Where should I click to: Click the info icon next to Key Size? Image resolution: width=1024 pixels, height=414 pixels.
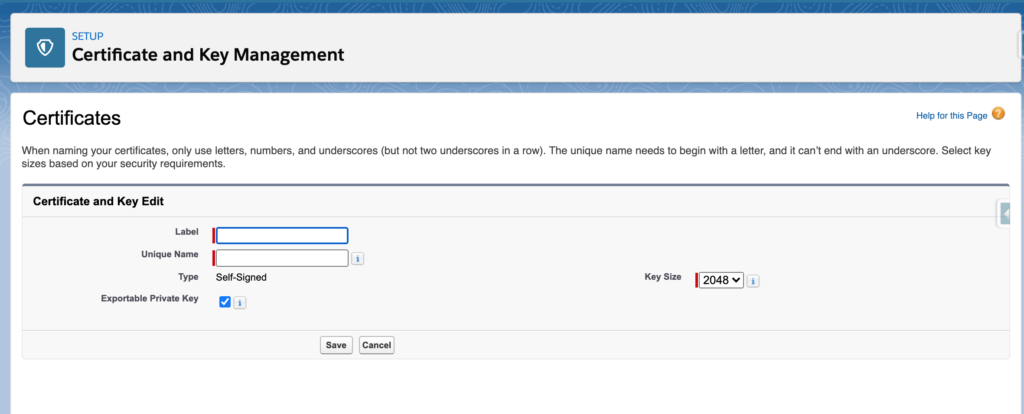753,281
